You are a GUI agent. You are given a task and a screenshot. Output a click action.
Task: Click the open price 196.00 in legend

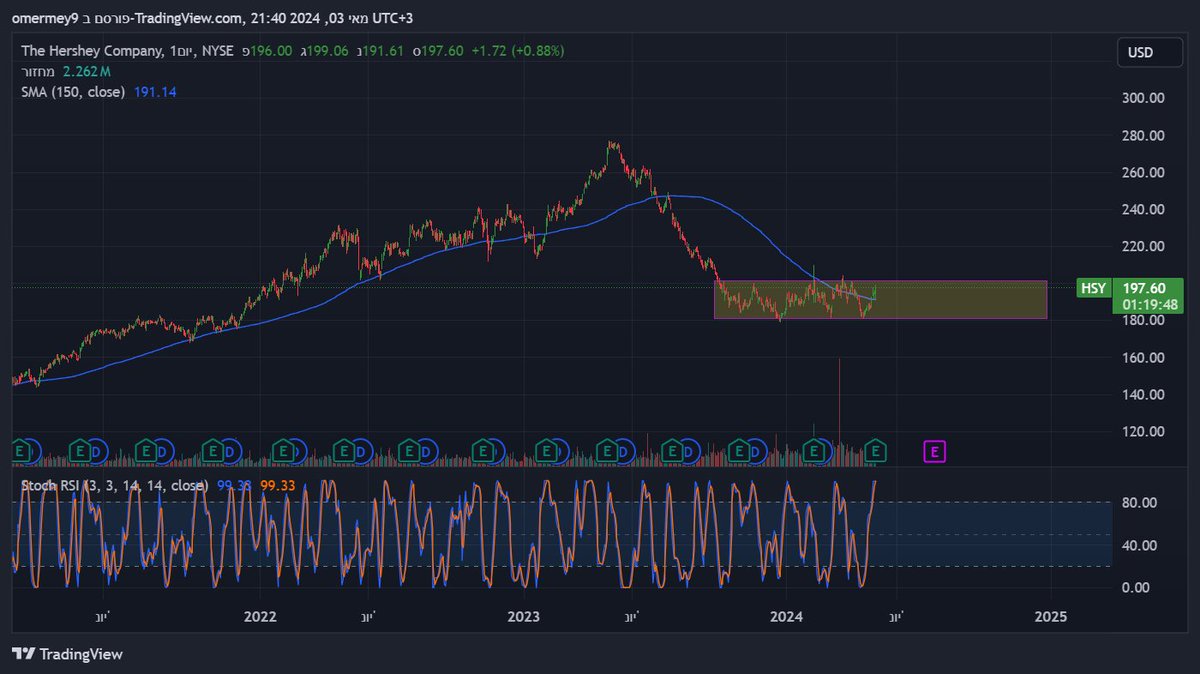271,51
